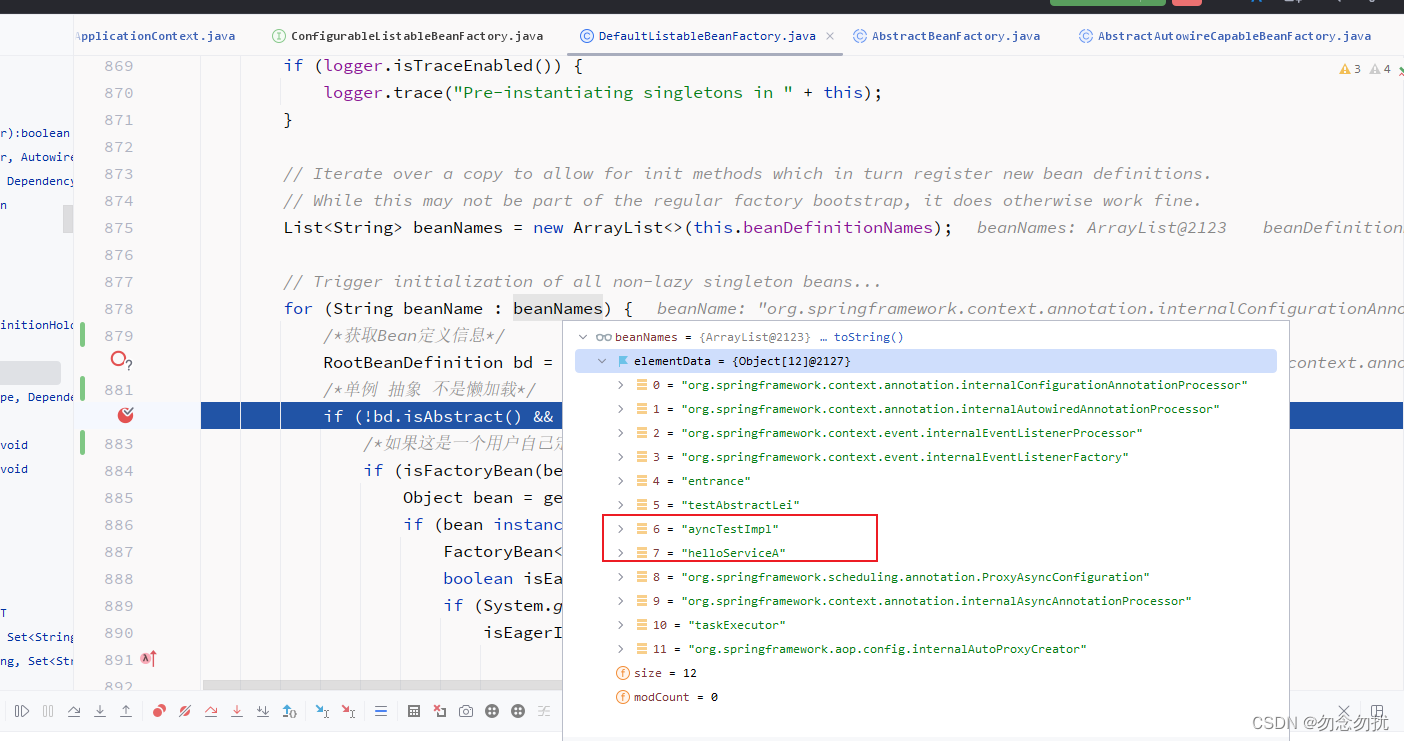Click the Mute Breakpoints icon
The image size is (1404, 741).
click(x=185, y=711)
